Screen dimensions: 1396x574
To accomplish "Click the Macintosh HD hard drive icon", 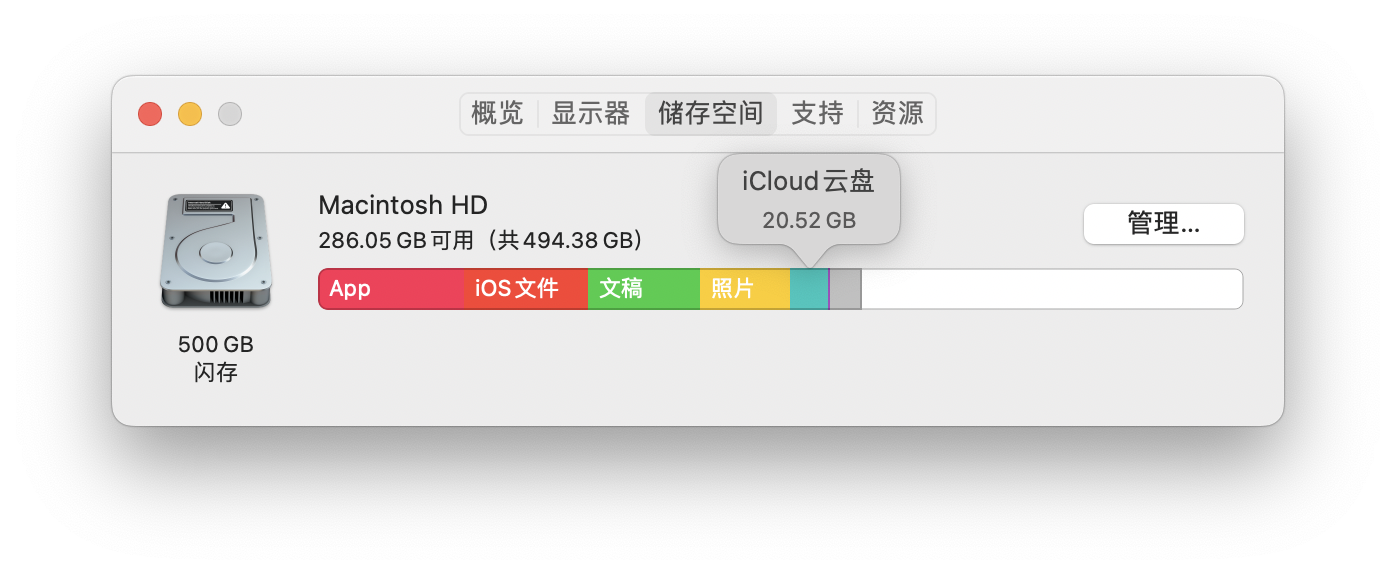I will tap(215, 251).
